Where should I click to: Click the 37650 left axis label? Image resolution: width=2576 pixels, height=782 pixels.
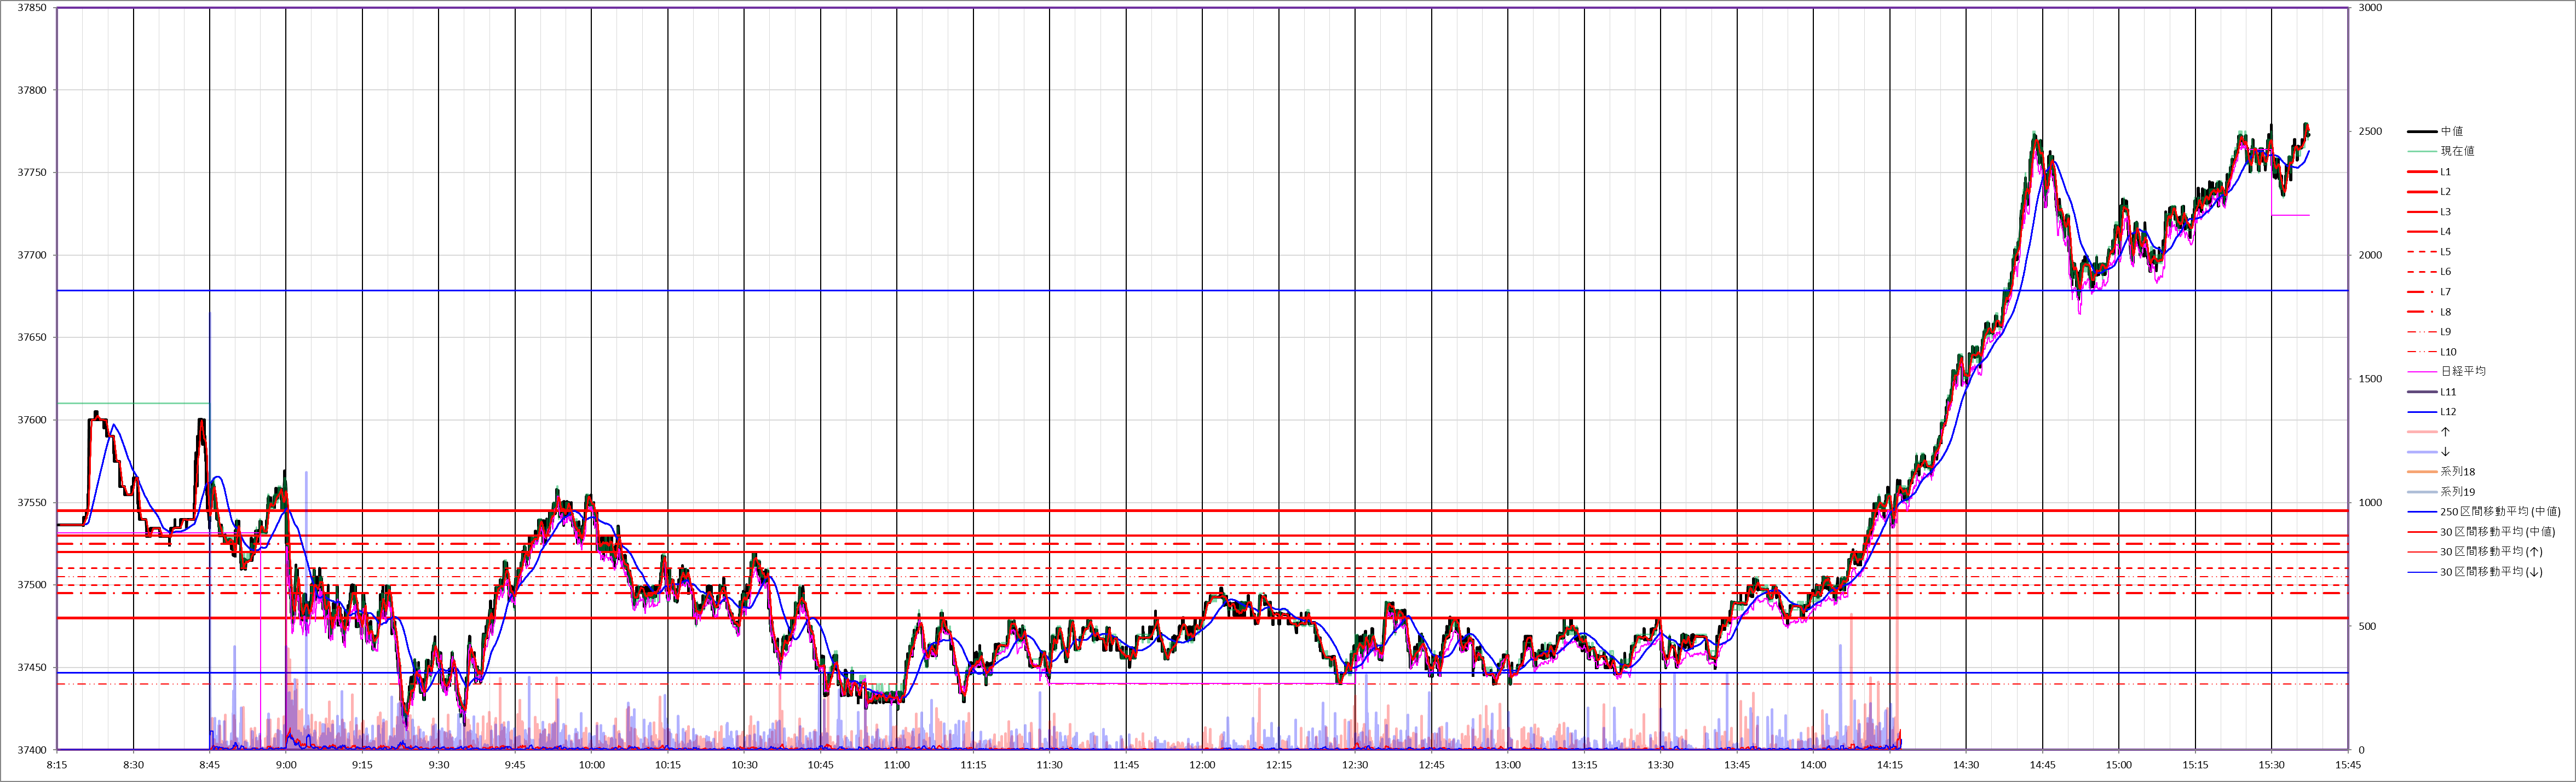tap(32, 338)
